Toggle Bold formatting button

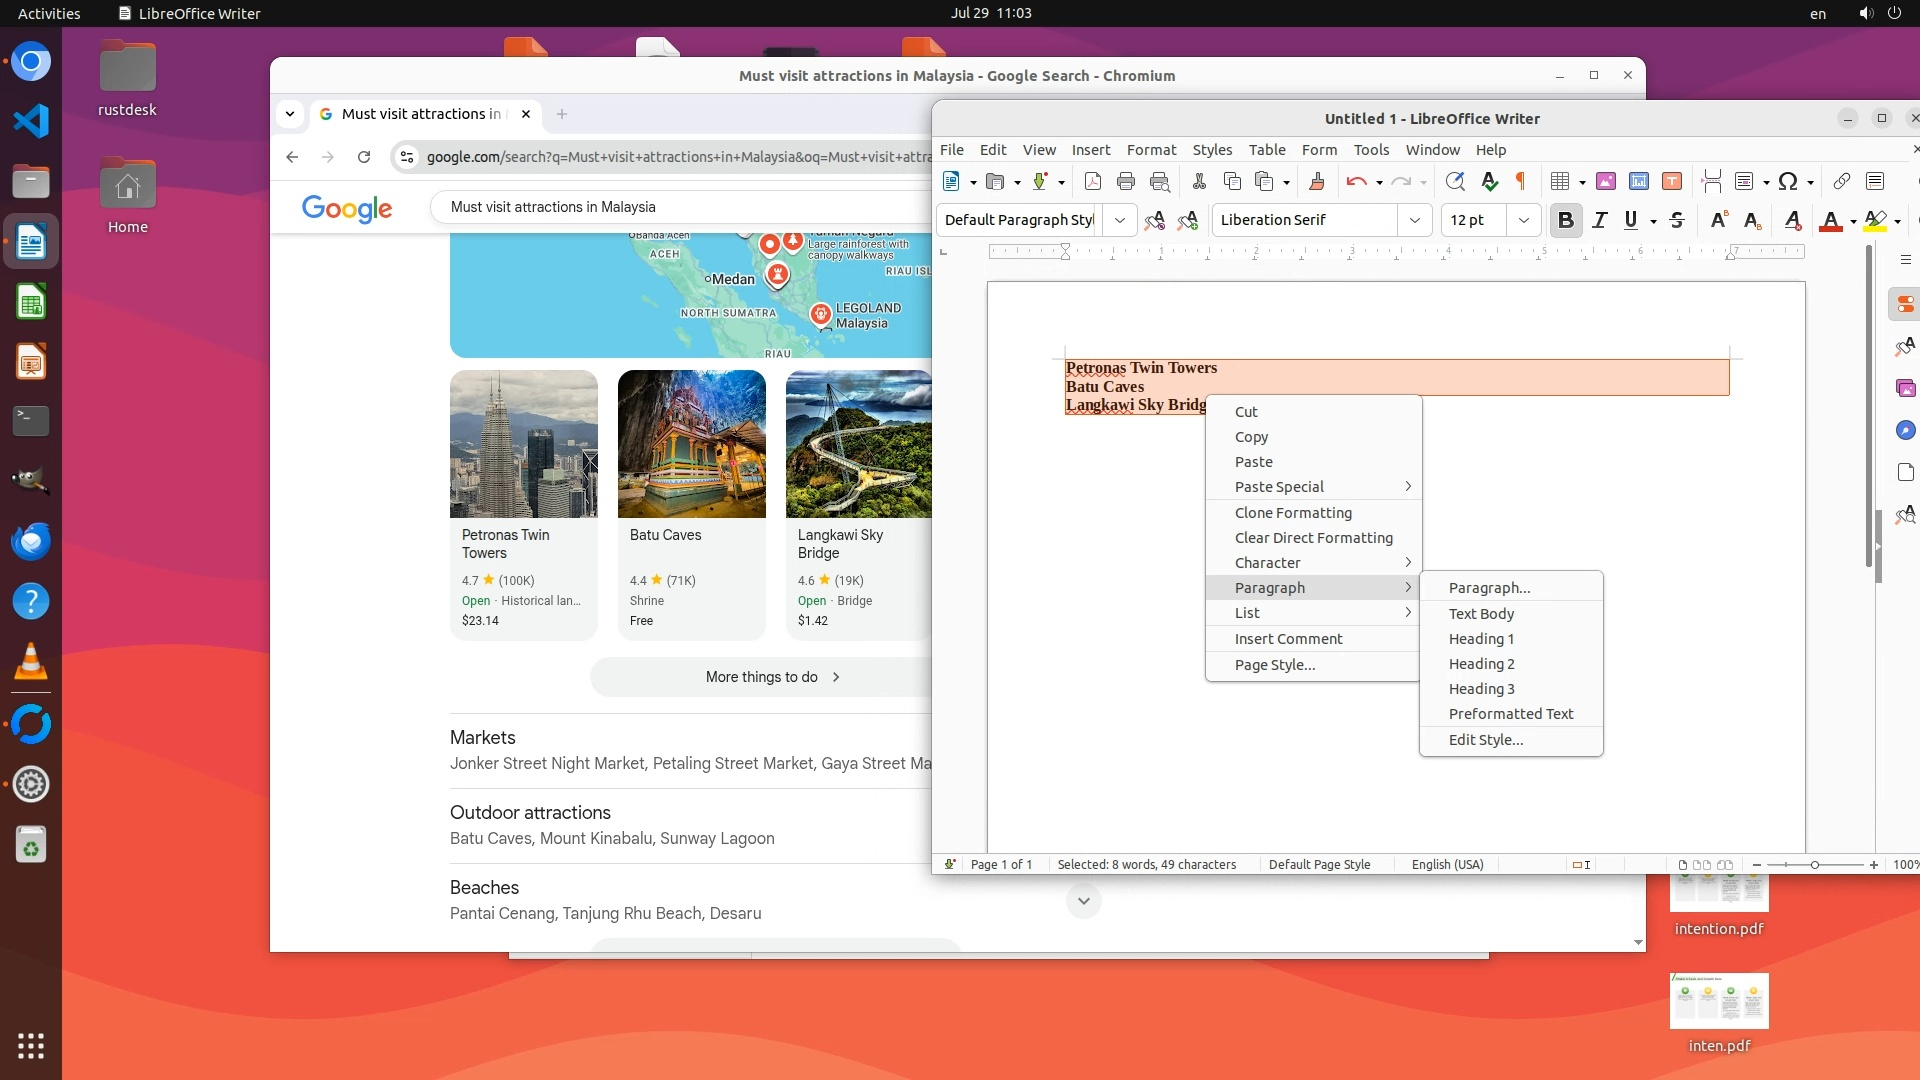[1566, 220]
